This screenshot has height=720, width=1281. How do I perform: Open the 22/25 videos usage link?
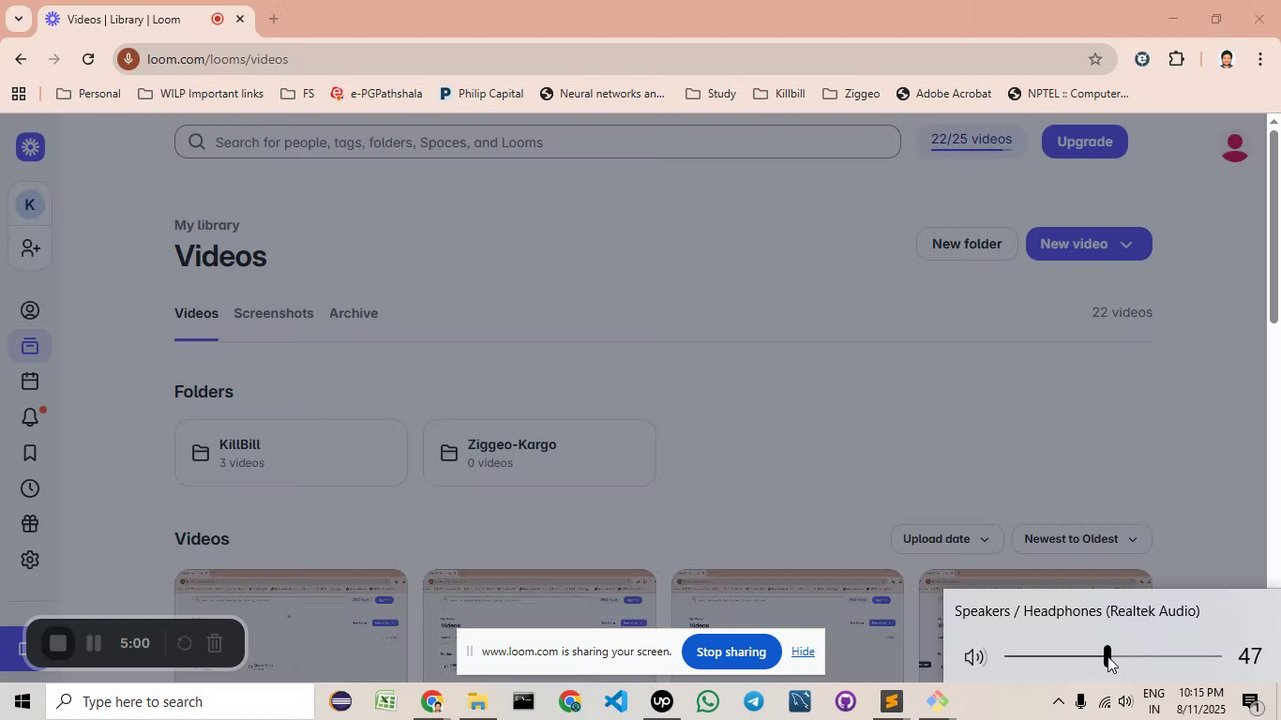click(x=971, y=140)
